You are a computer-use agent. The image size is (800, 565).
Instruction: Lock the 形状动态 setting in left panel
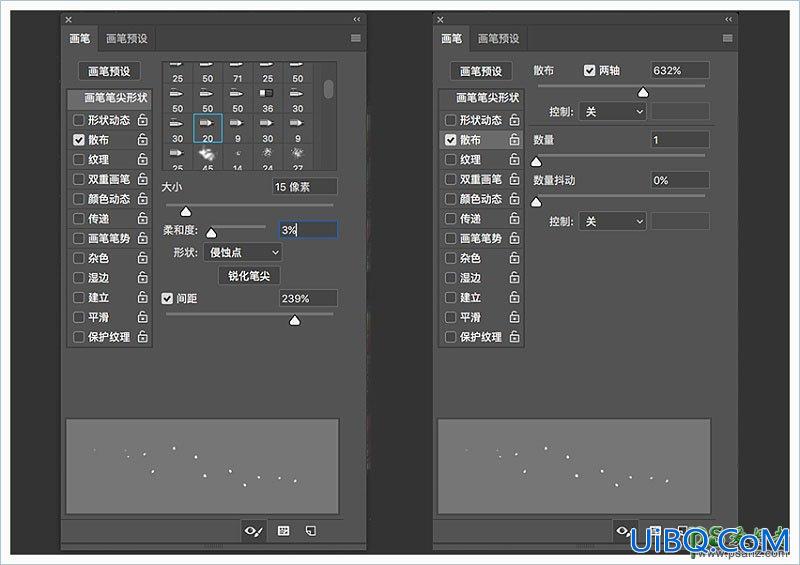pyautogui.click(x=143, y=120)
